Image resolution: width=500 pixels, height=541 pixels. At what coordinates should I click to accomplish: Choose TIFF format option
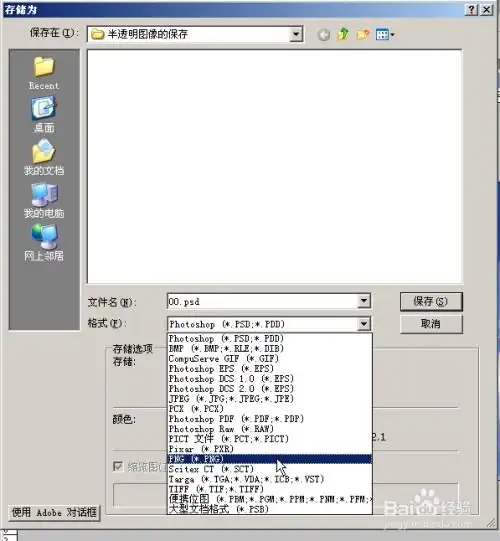(x=269, y=489)
